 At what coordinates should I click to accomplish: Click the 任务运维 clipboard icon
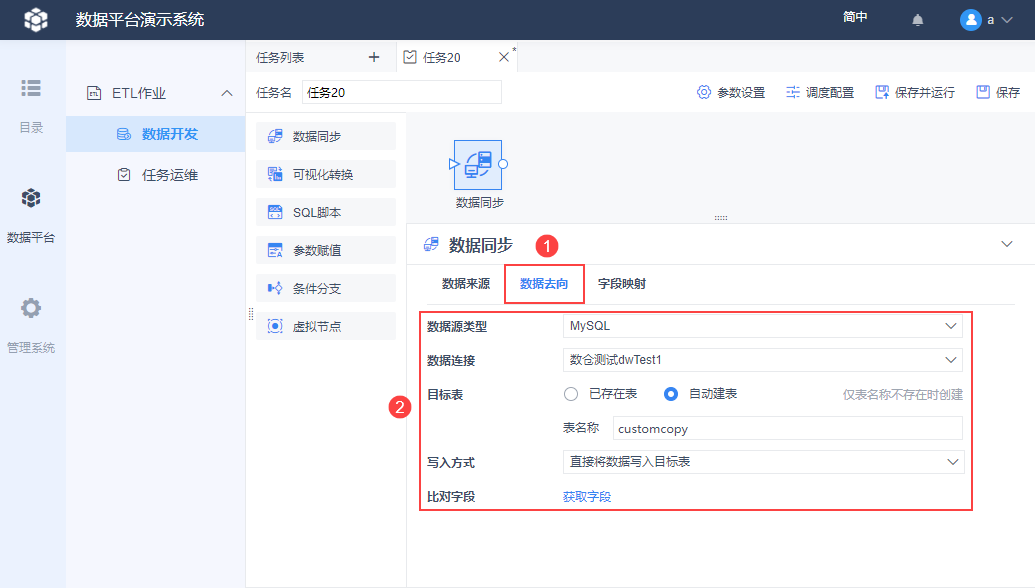click(x=123, y=175)
